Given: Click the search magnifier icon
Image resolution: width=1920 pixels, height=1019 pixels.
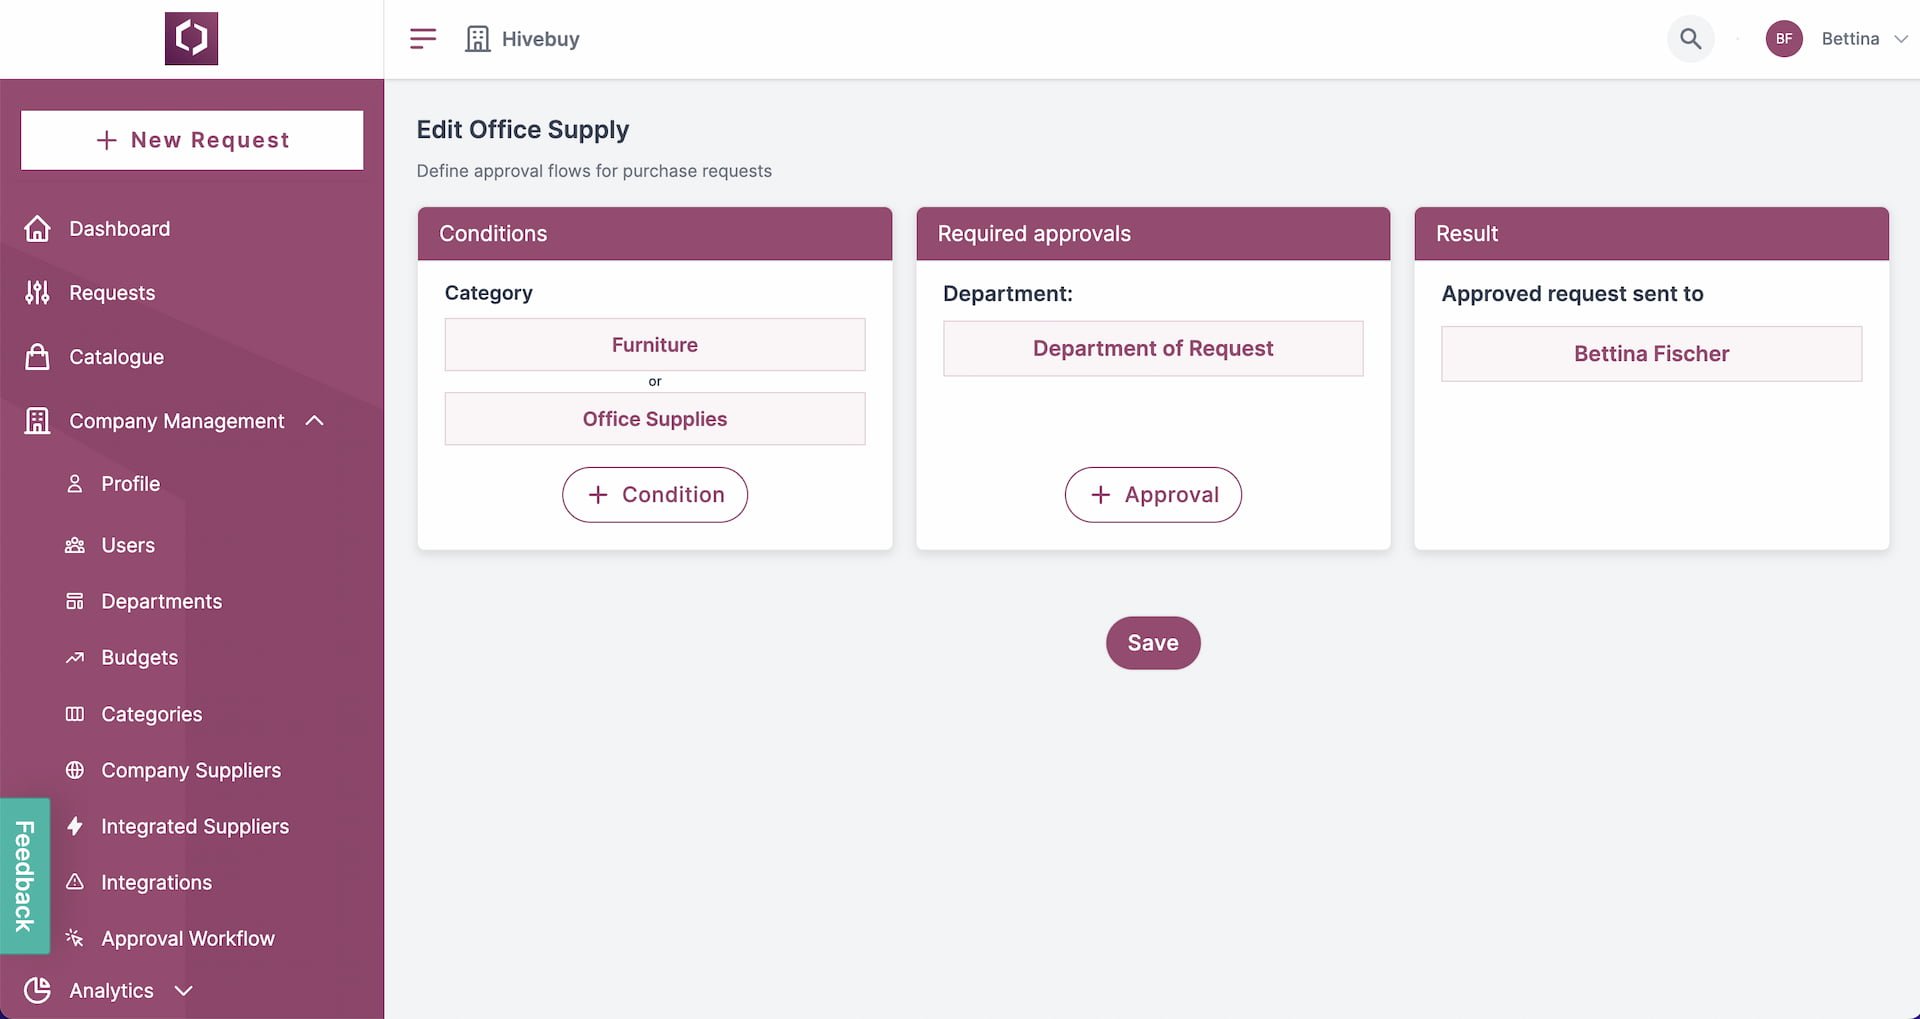Looking at the screenshot, I should [1690, 39].
